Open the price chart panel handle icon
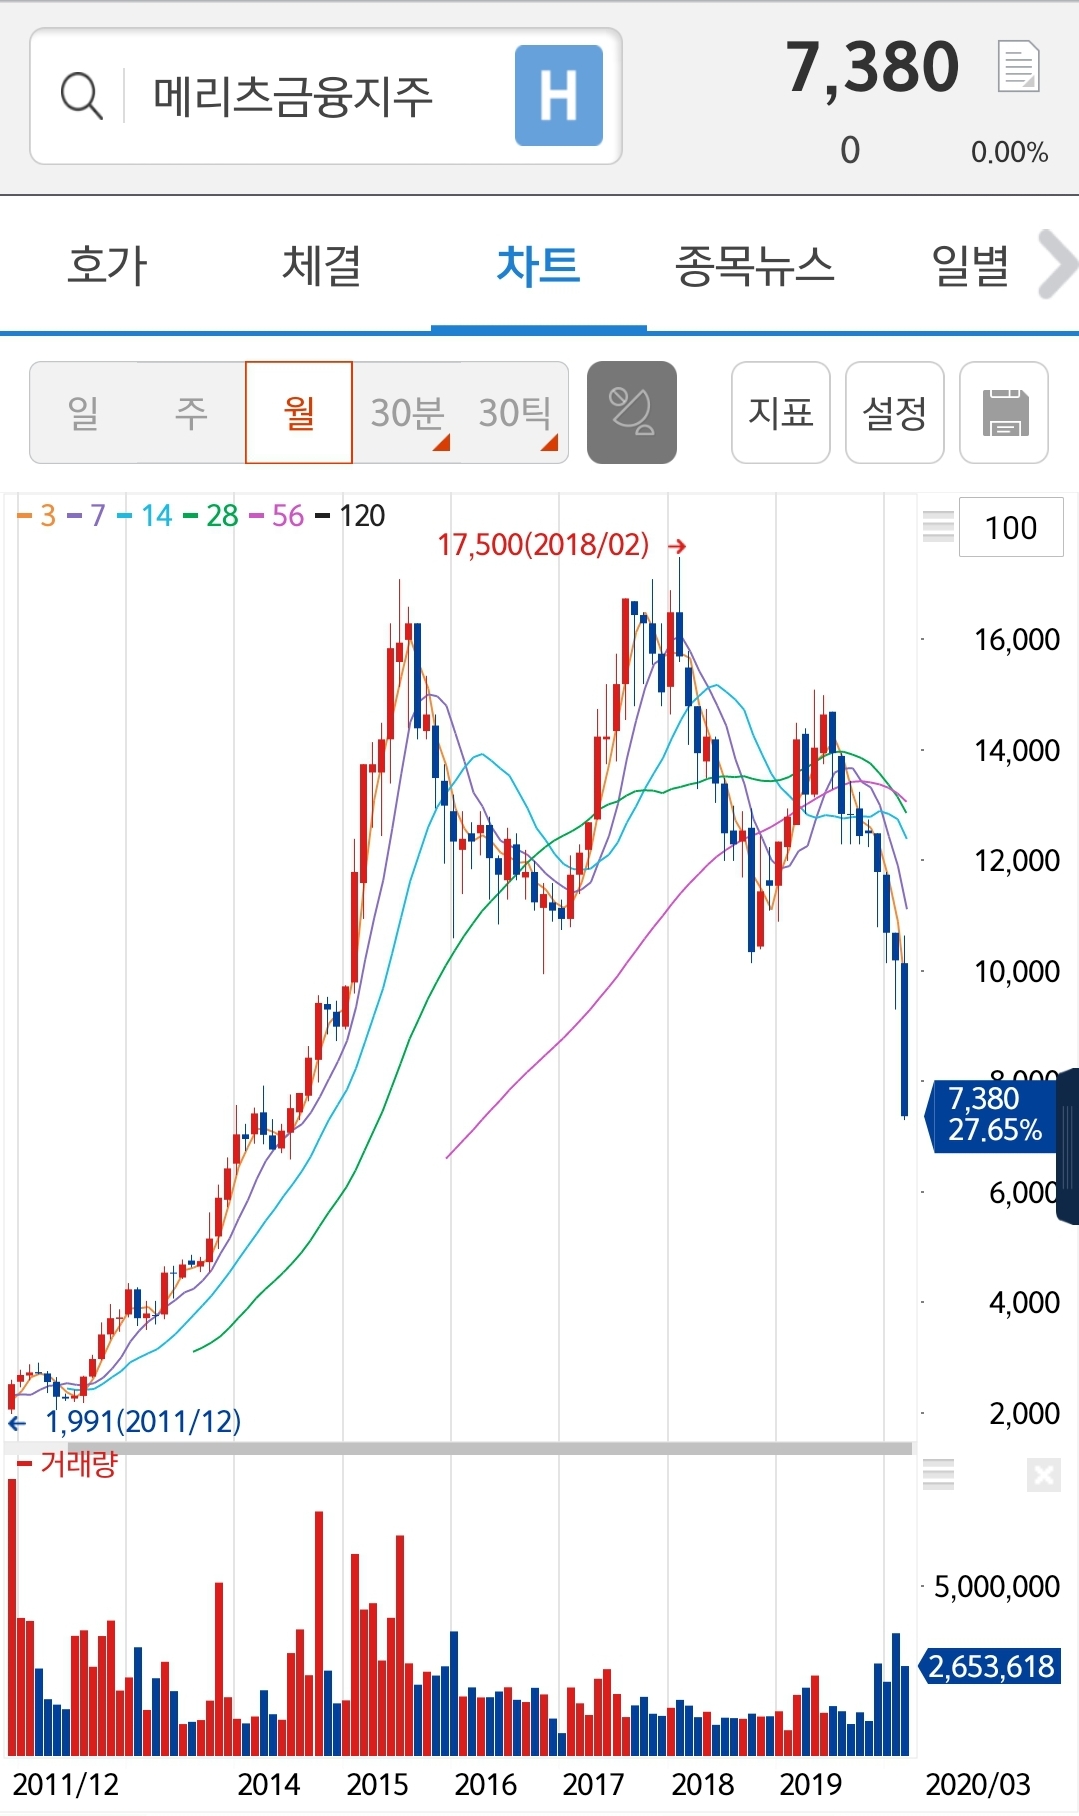This screenshot has width=1079, height=1816. [938, 526]
